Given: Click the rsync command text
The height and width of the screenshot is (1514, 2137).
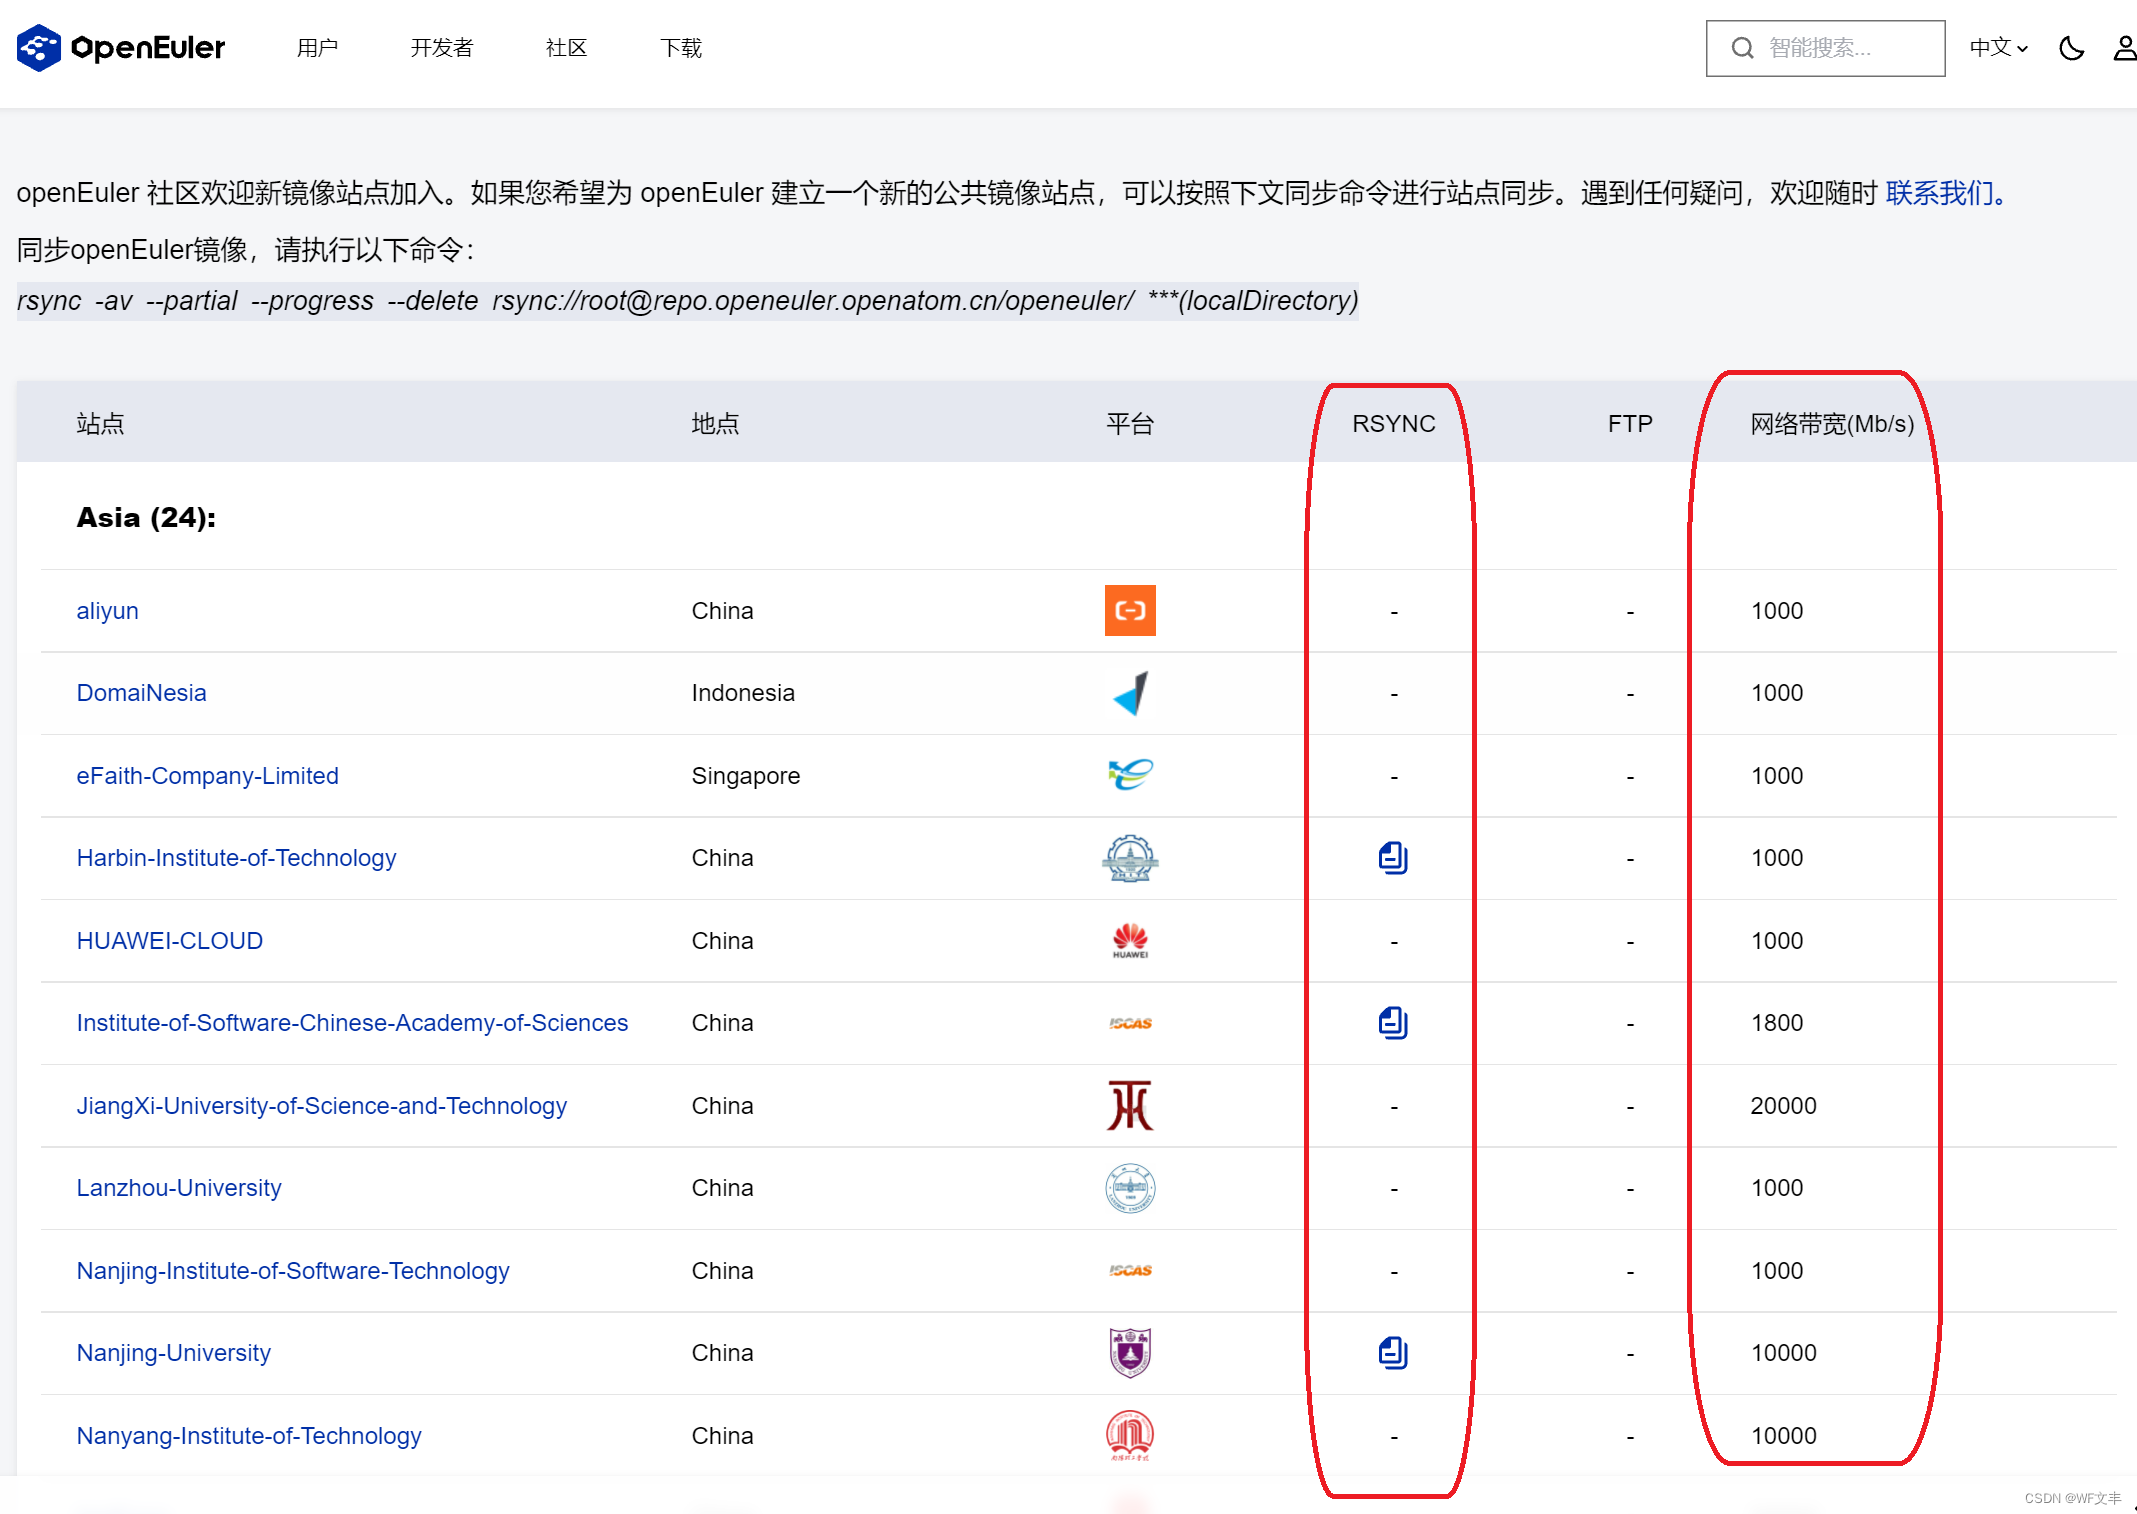Looking at the screenshot, I should point(688,301).
